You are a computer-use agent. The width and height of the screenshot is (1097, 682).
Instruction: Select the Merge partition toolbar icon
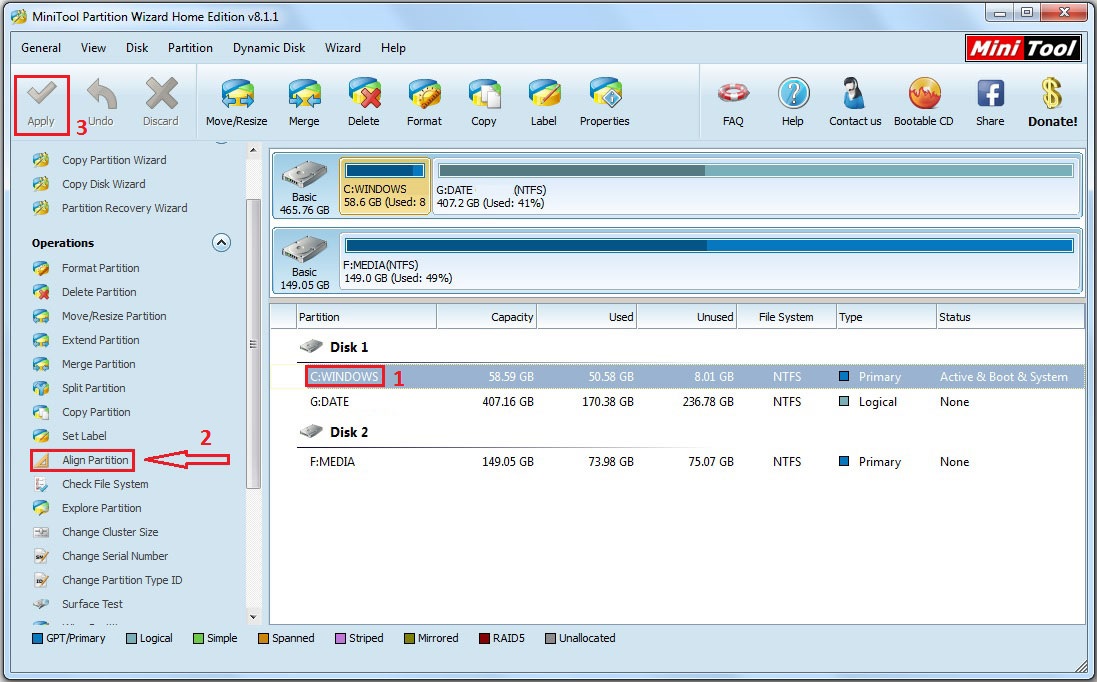click(304, 104)
